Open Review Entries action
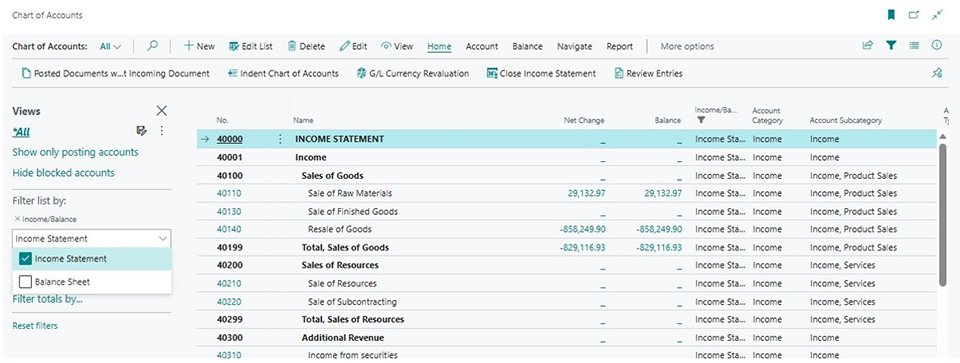Viewport: 960px width, 363px height. 648,73
